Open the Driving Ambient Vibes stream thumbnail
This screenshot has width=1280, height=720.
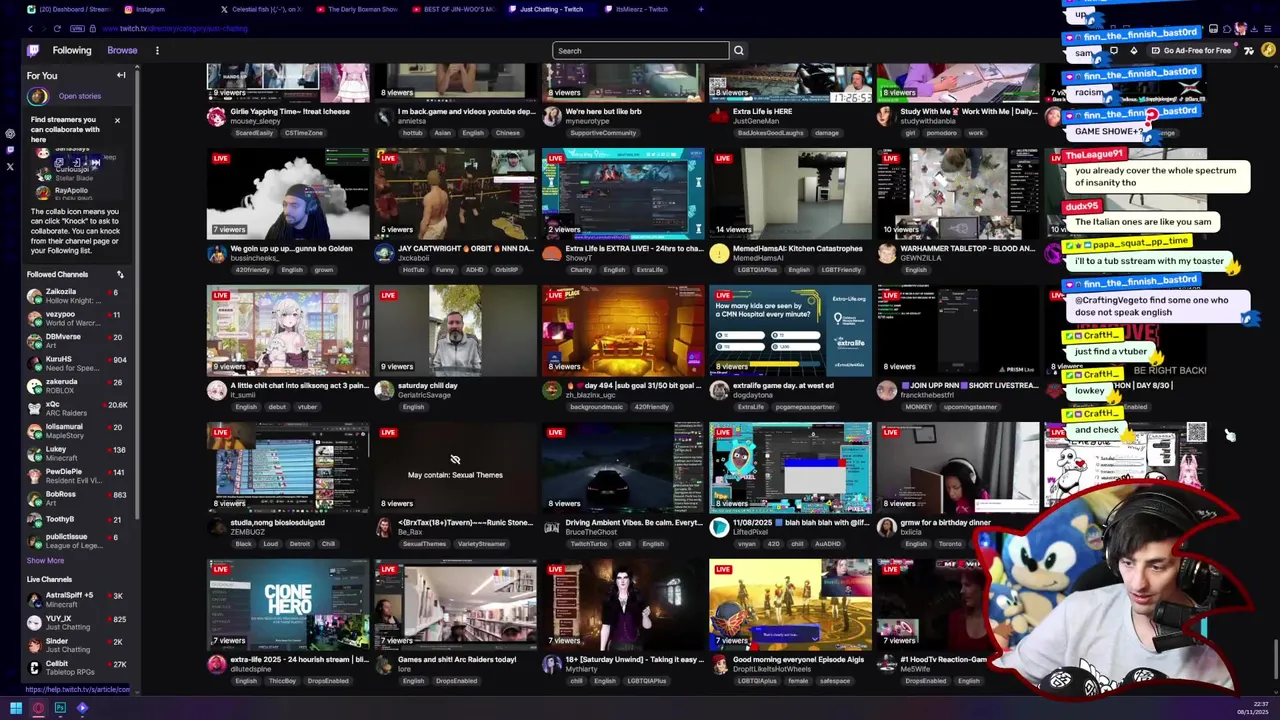tap(623, 468)
